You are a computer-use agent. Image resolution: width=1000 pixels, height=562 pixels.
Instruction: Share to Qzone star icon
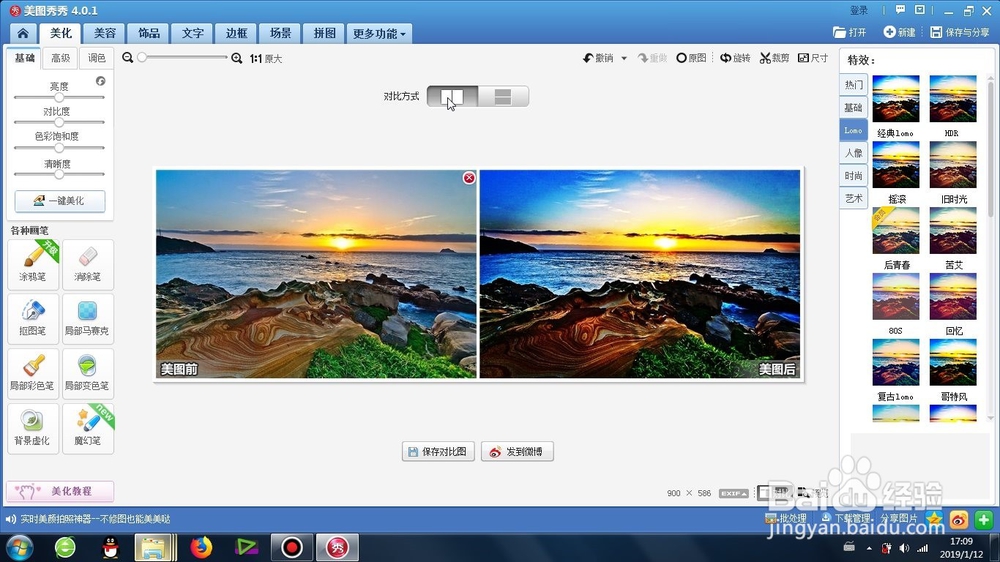pos(934,519)
